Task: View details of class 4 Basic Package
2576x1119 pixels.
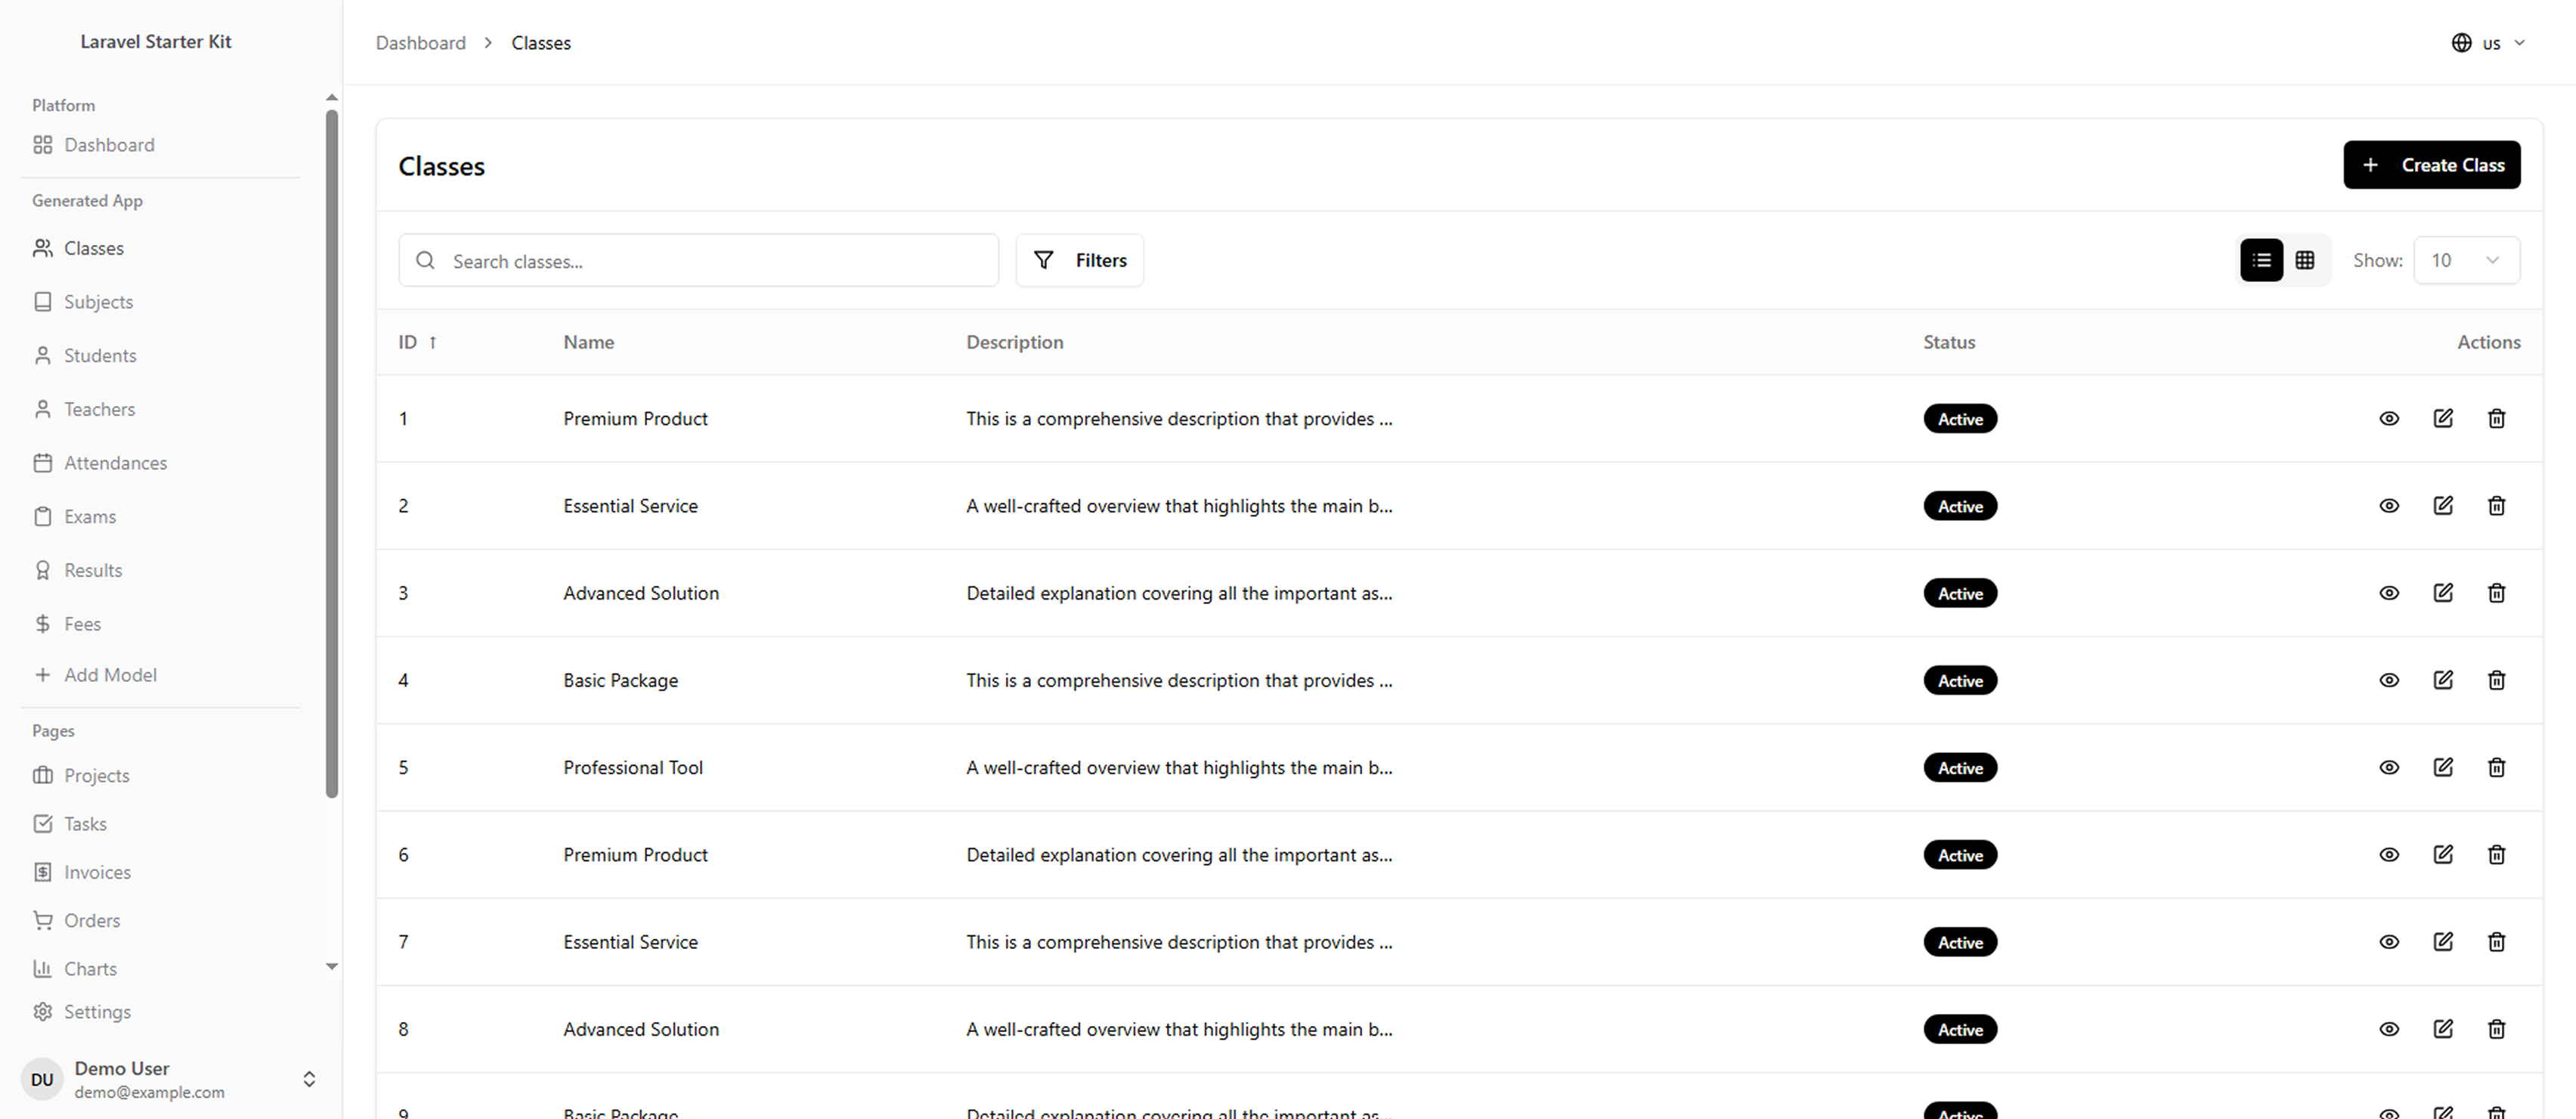Action: (x=2389, y=680)
